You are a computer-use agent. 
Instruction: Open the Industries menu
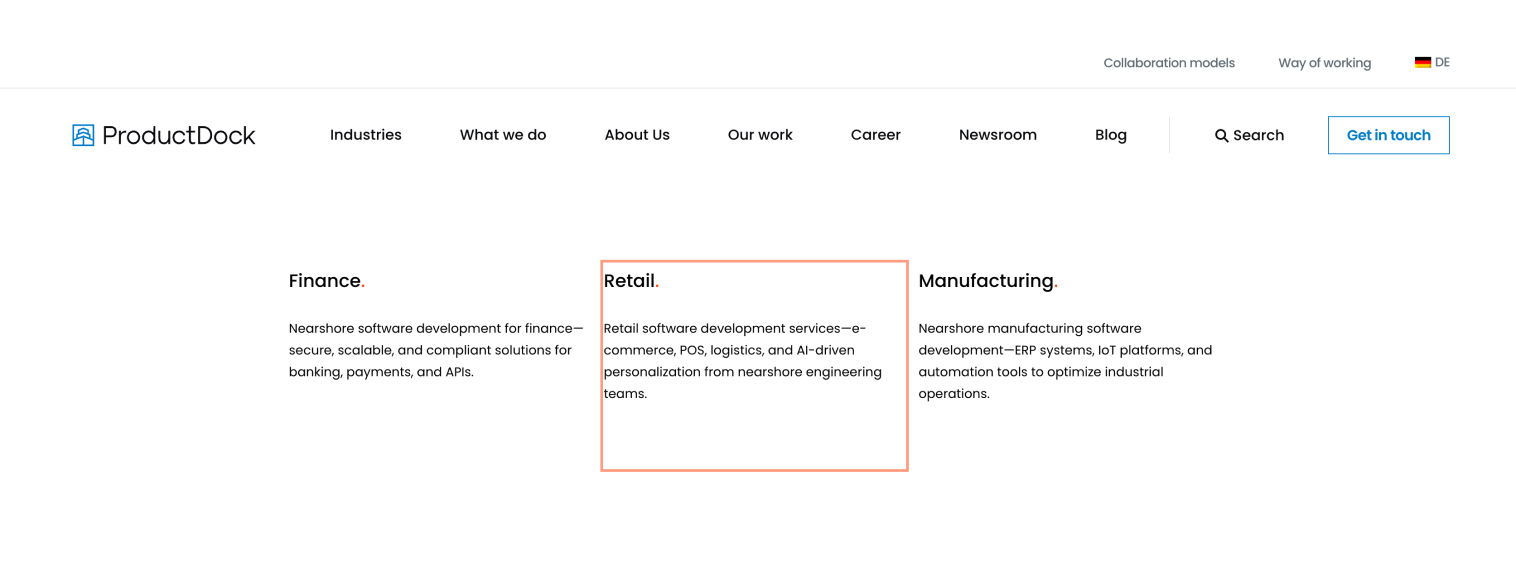pyautogui.click(x=365, y=135)
